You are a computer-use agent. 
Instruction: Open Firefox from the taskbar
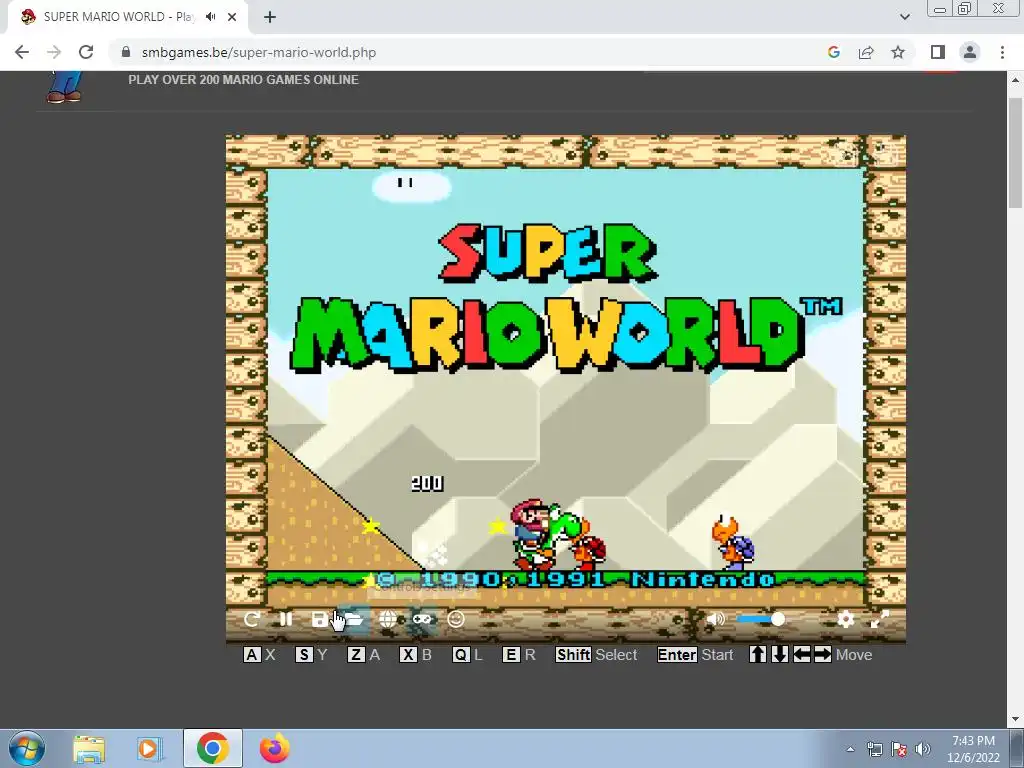274,749
